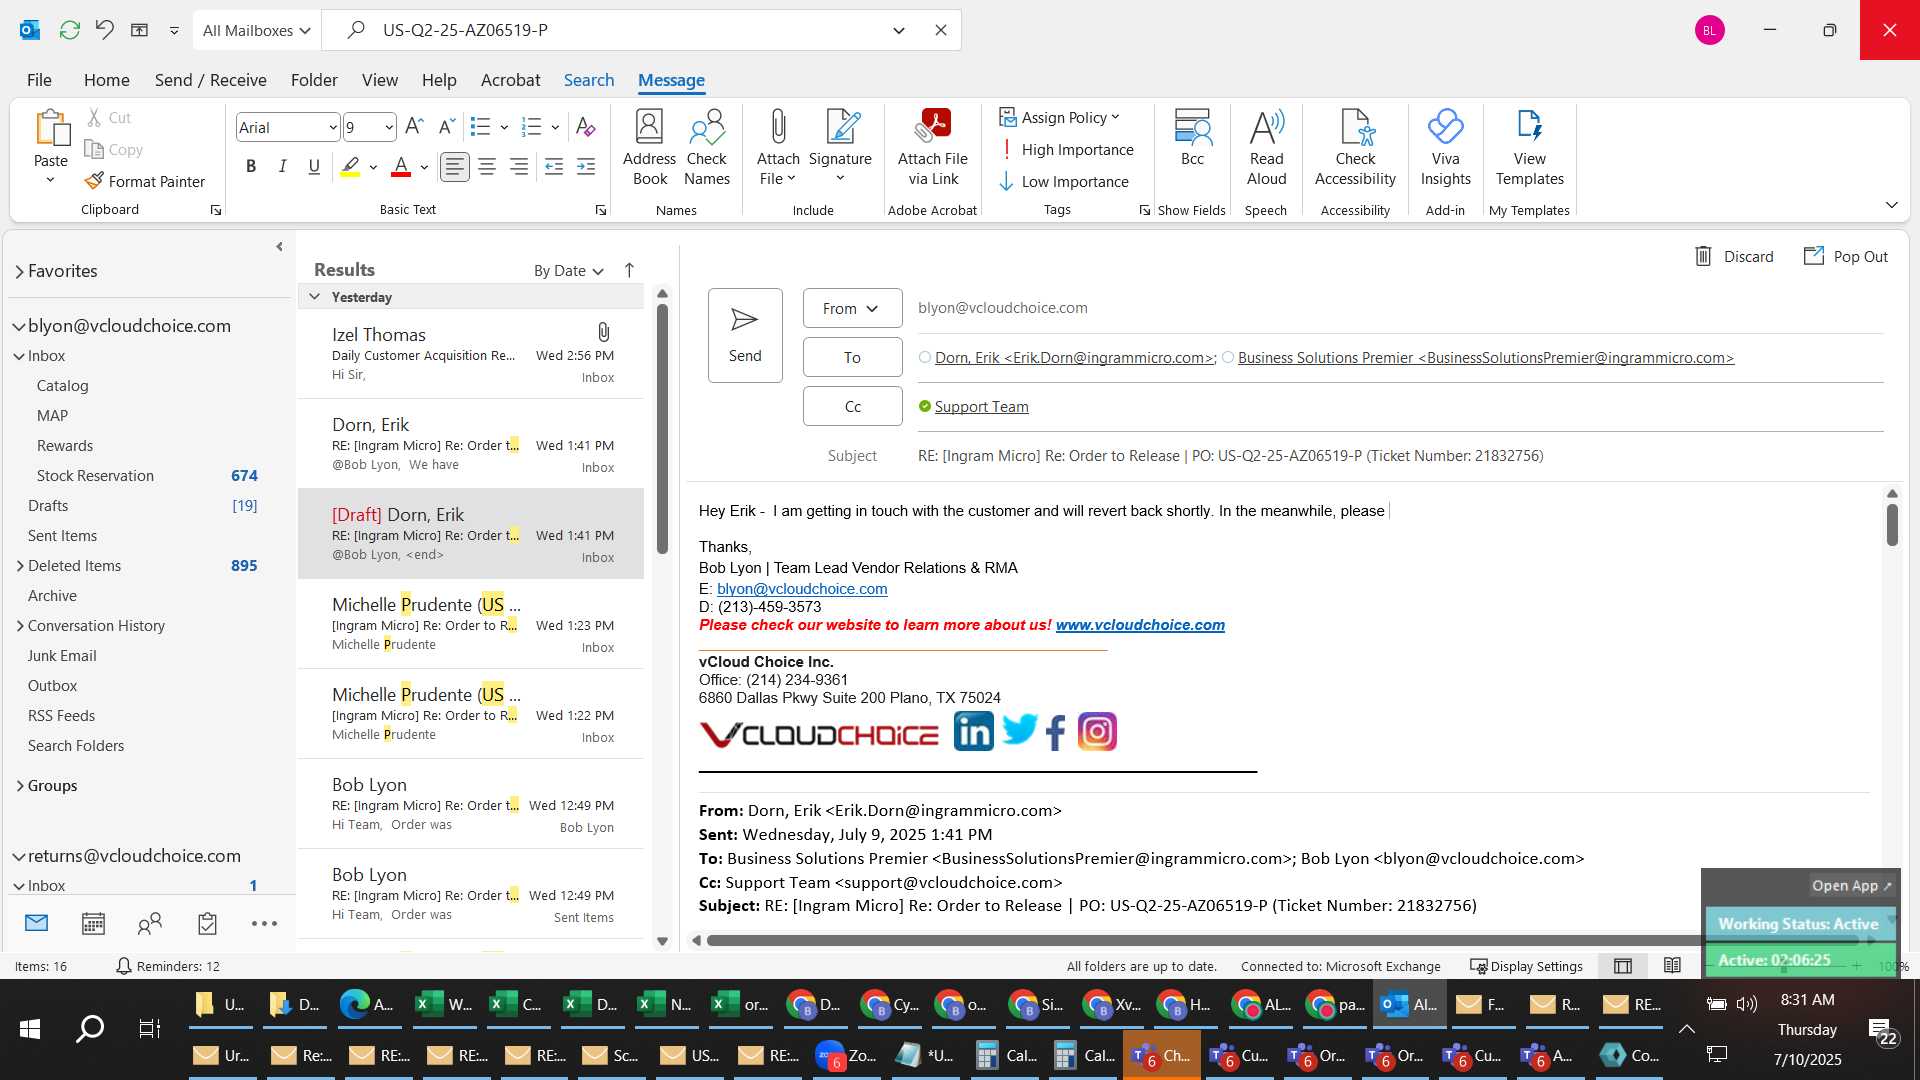This screenshot has height=1080, width=1920.
Task: Center align text
Action: tap(487, 166)
